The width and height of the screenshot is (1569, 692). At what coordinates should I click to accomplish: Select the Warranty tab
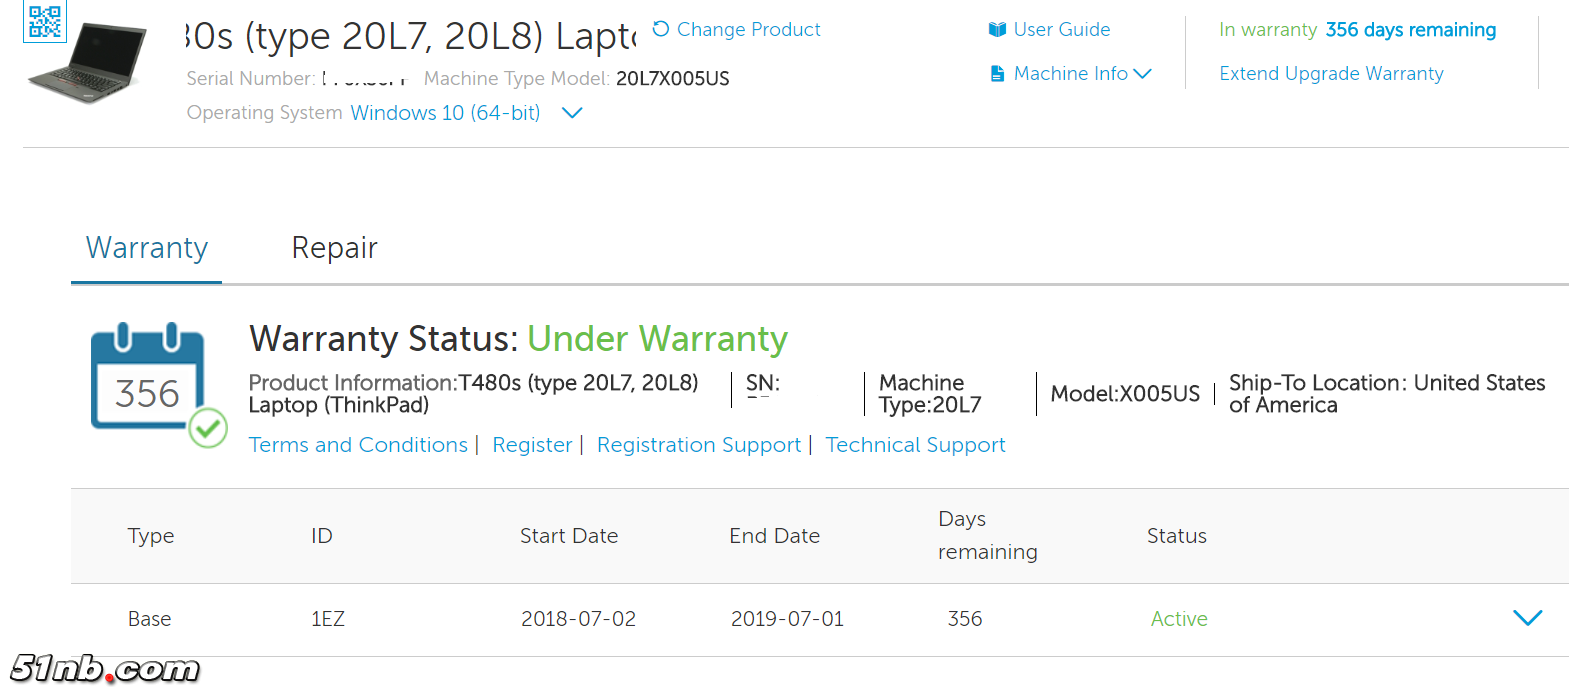pos(147,248)
